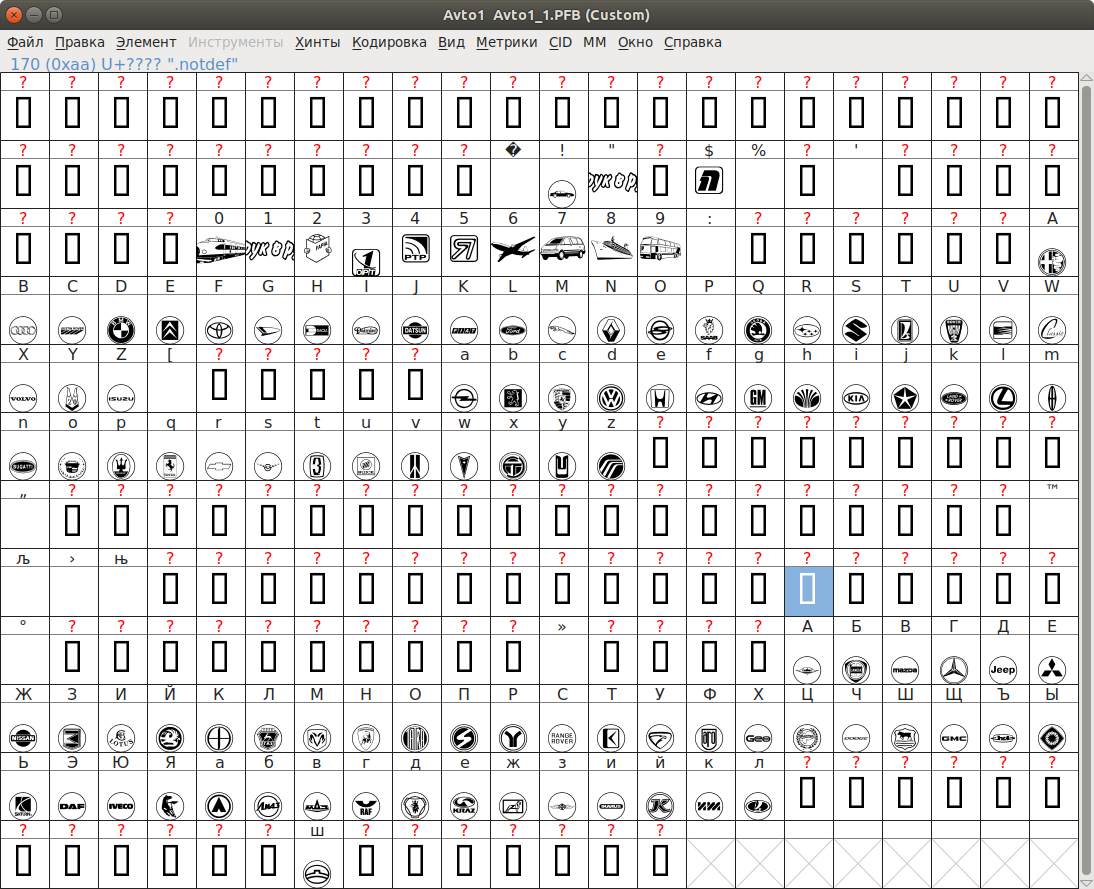Select the KIA logo glyph under i
1094x889 pixels.
(x=856, y=398)
